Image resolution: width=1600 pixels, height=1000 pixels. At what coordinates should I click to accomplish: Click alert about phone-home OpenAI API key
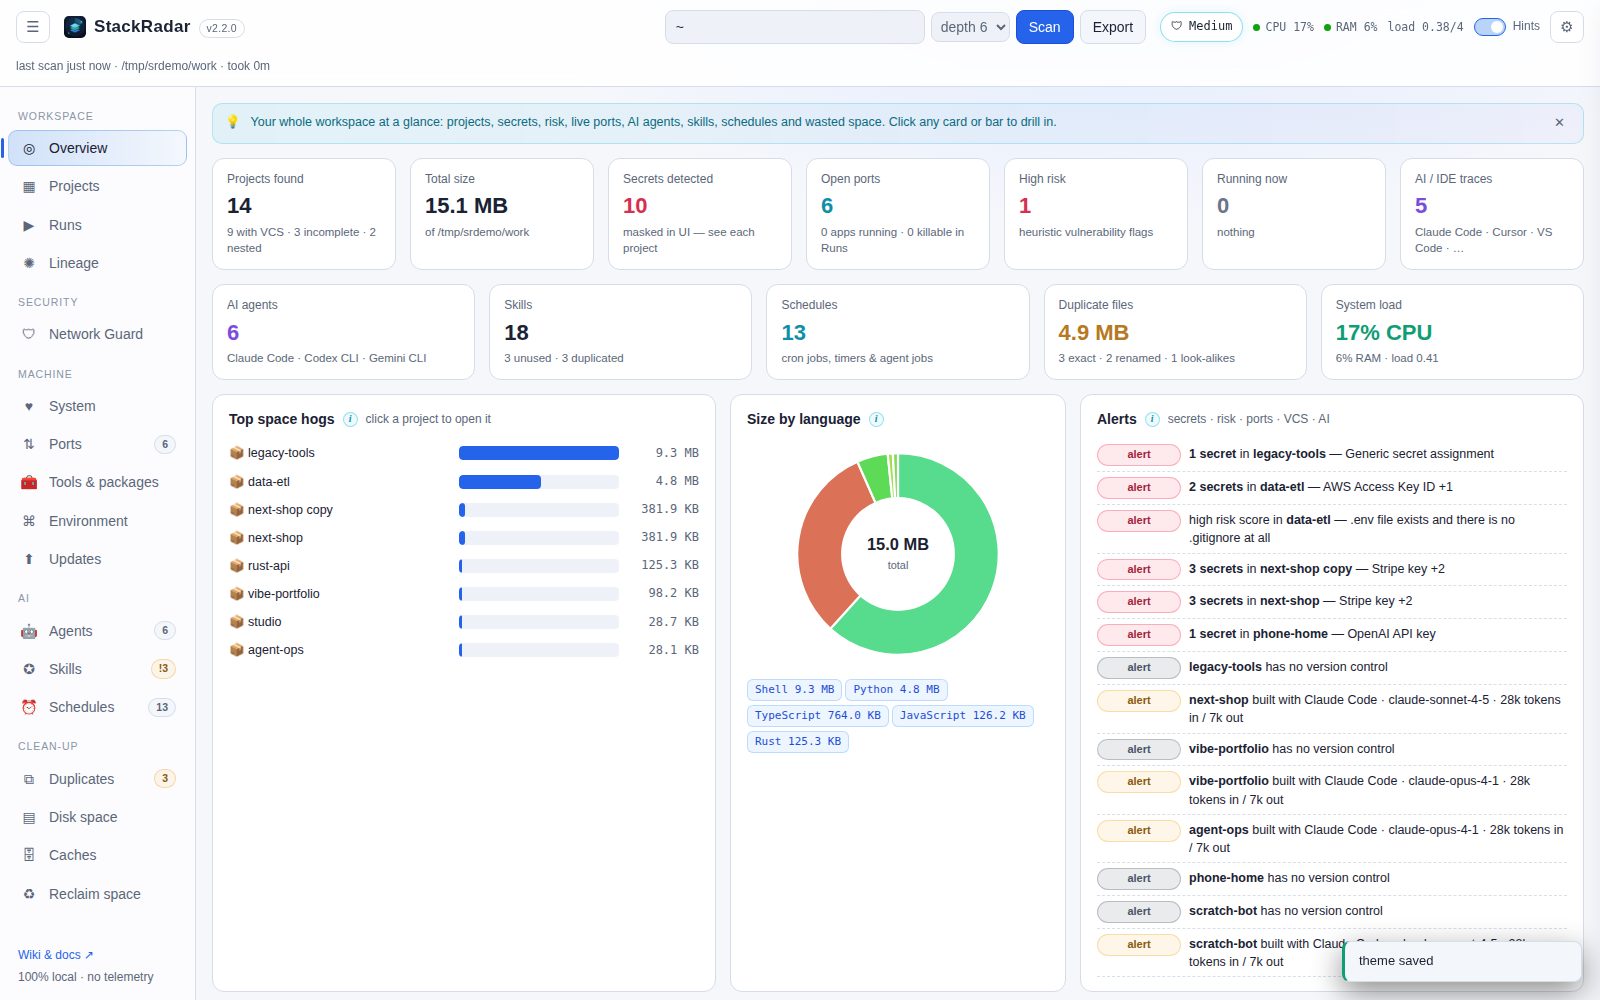click(x=1332, y=634)
